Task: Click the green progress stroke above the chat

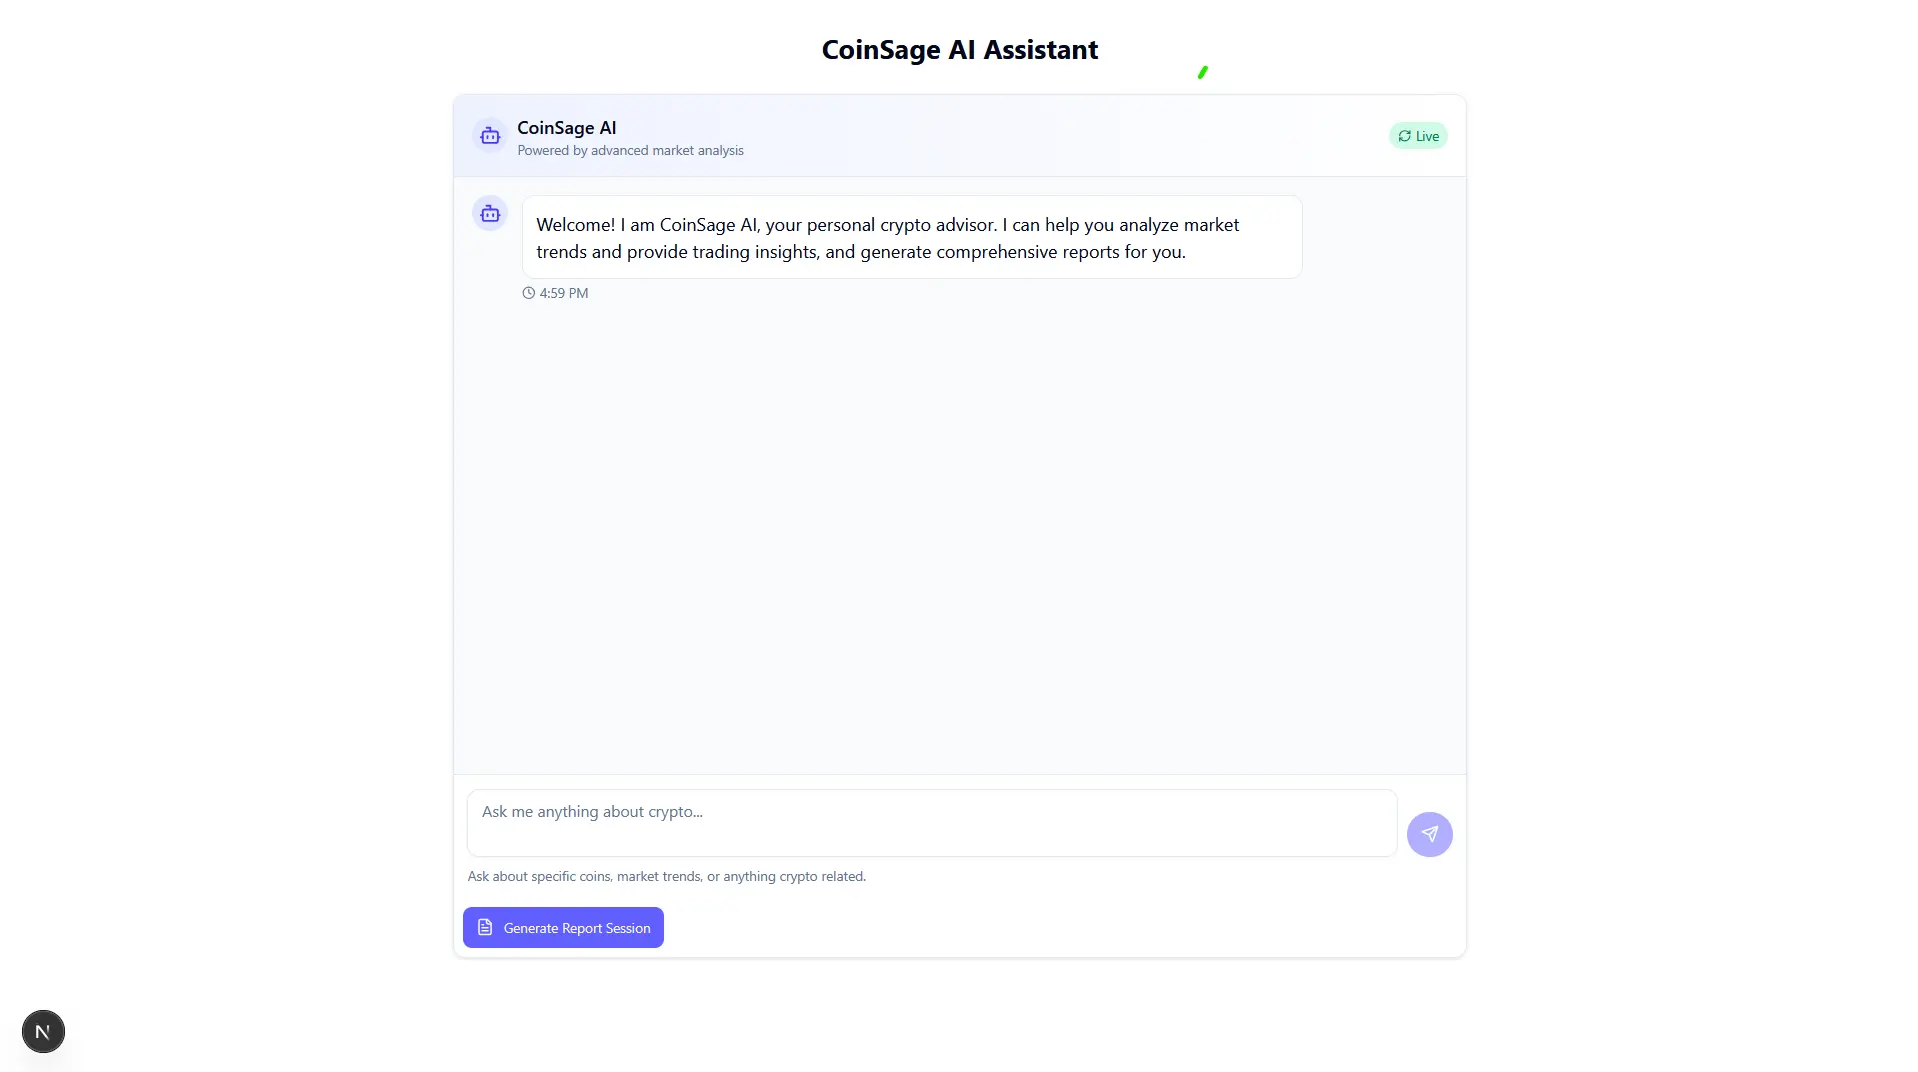Action: point(1202,71)
